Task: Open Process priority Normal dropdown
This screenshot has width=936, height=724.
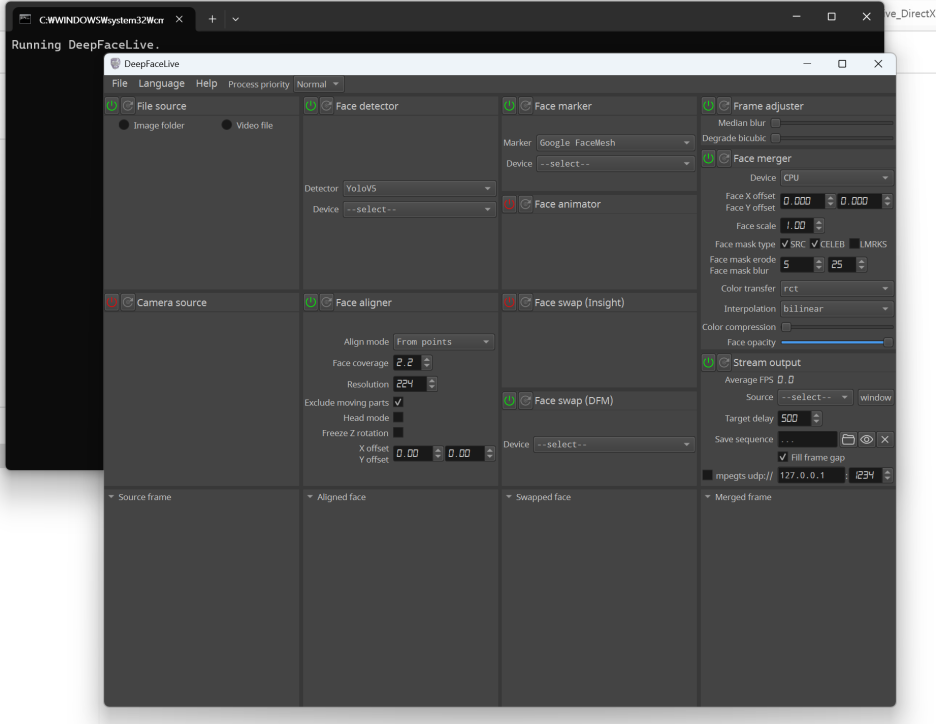Action: [319, 84]
